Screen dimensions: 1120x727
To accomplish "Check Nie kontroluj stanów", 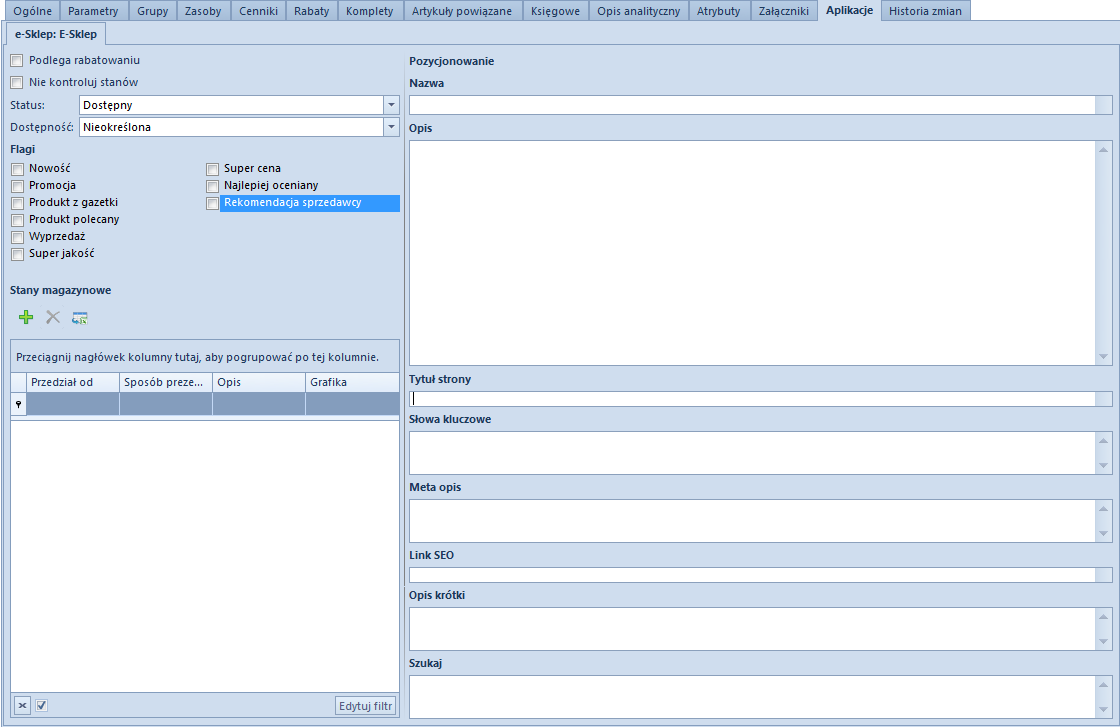I will pyautogui.click(x=17, y=82).
